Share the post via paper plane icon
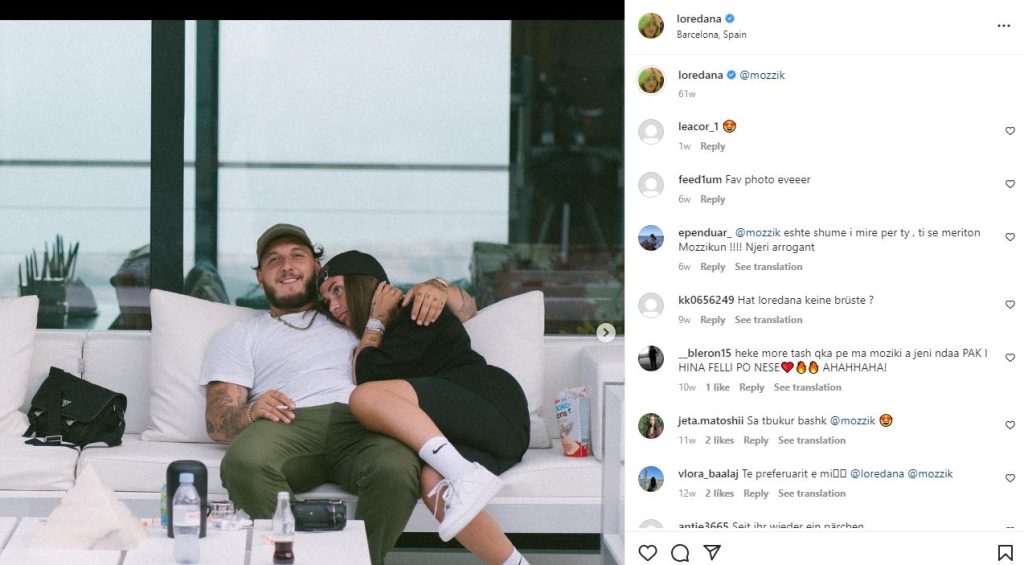 click(x=712, y=552)
